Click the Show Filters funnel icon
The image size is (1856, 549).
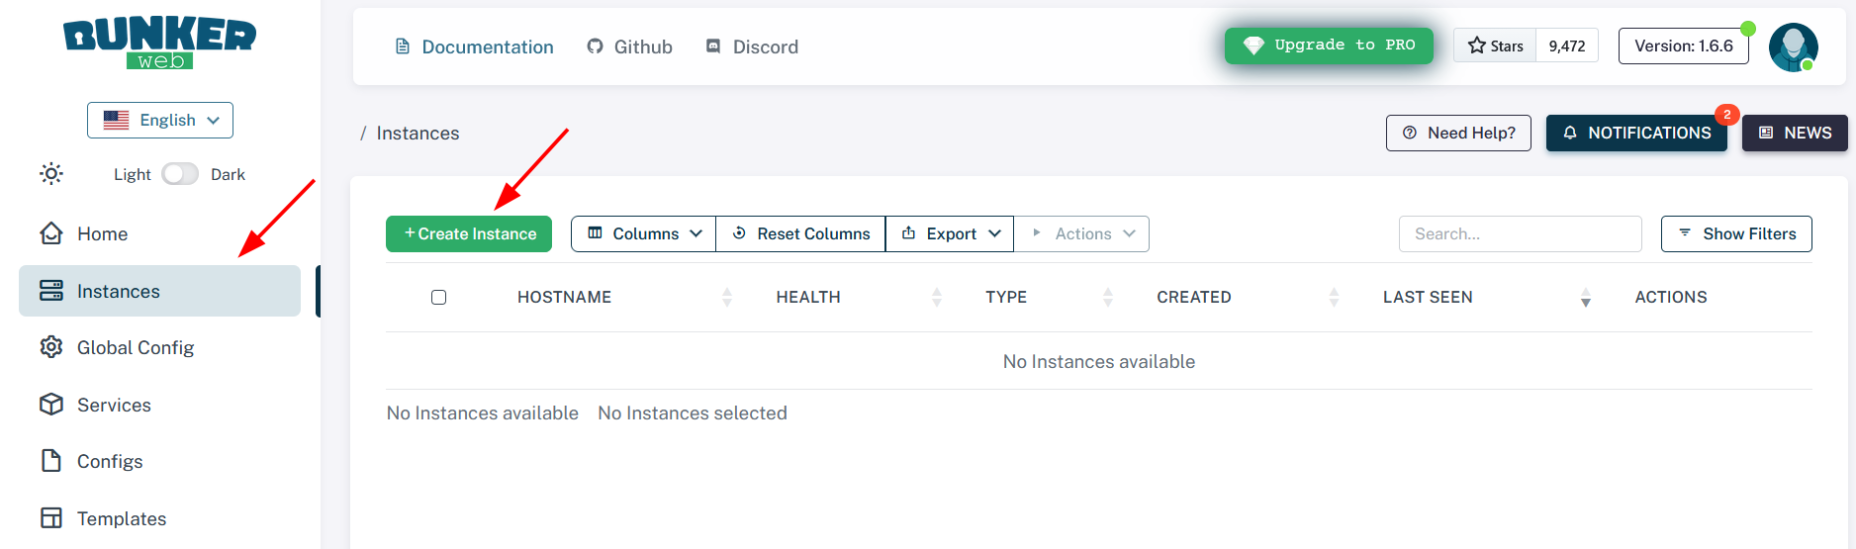[1685, 233]
